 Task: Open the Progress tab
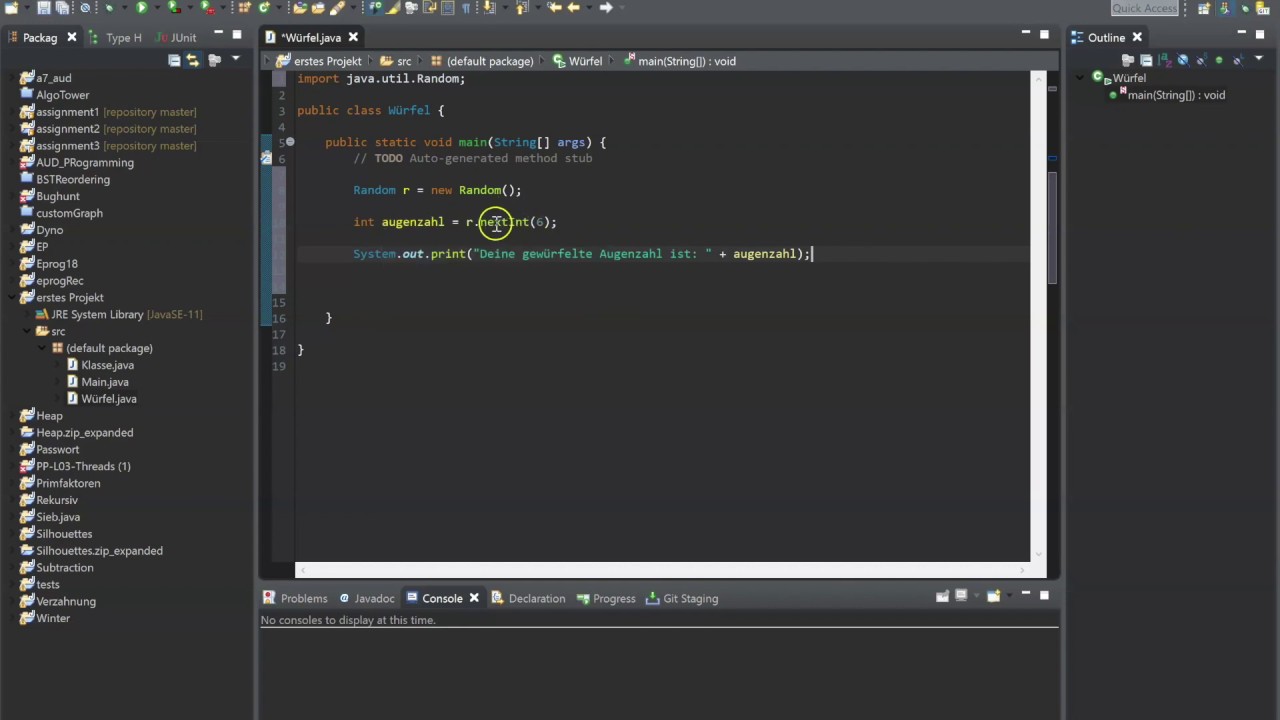[605, 598]
